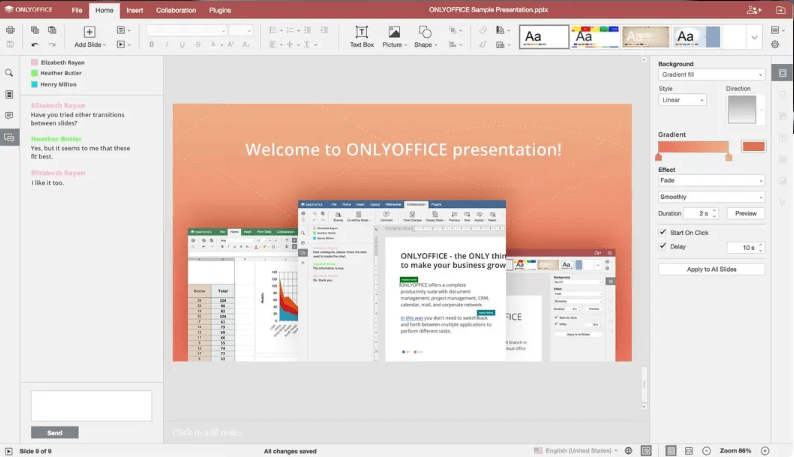Click the Fit to slide icon

671,451
